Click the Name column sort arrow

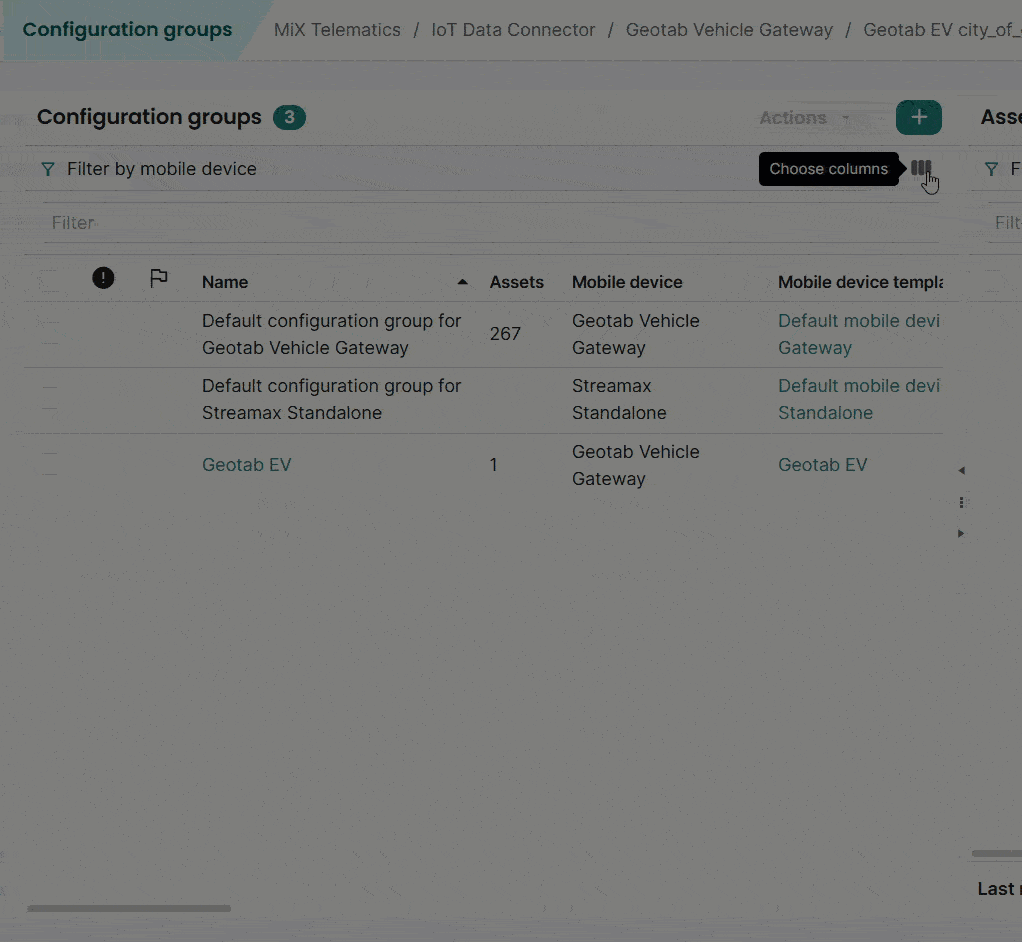[x=462, y=282]
